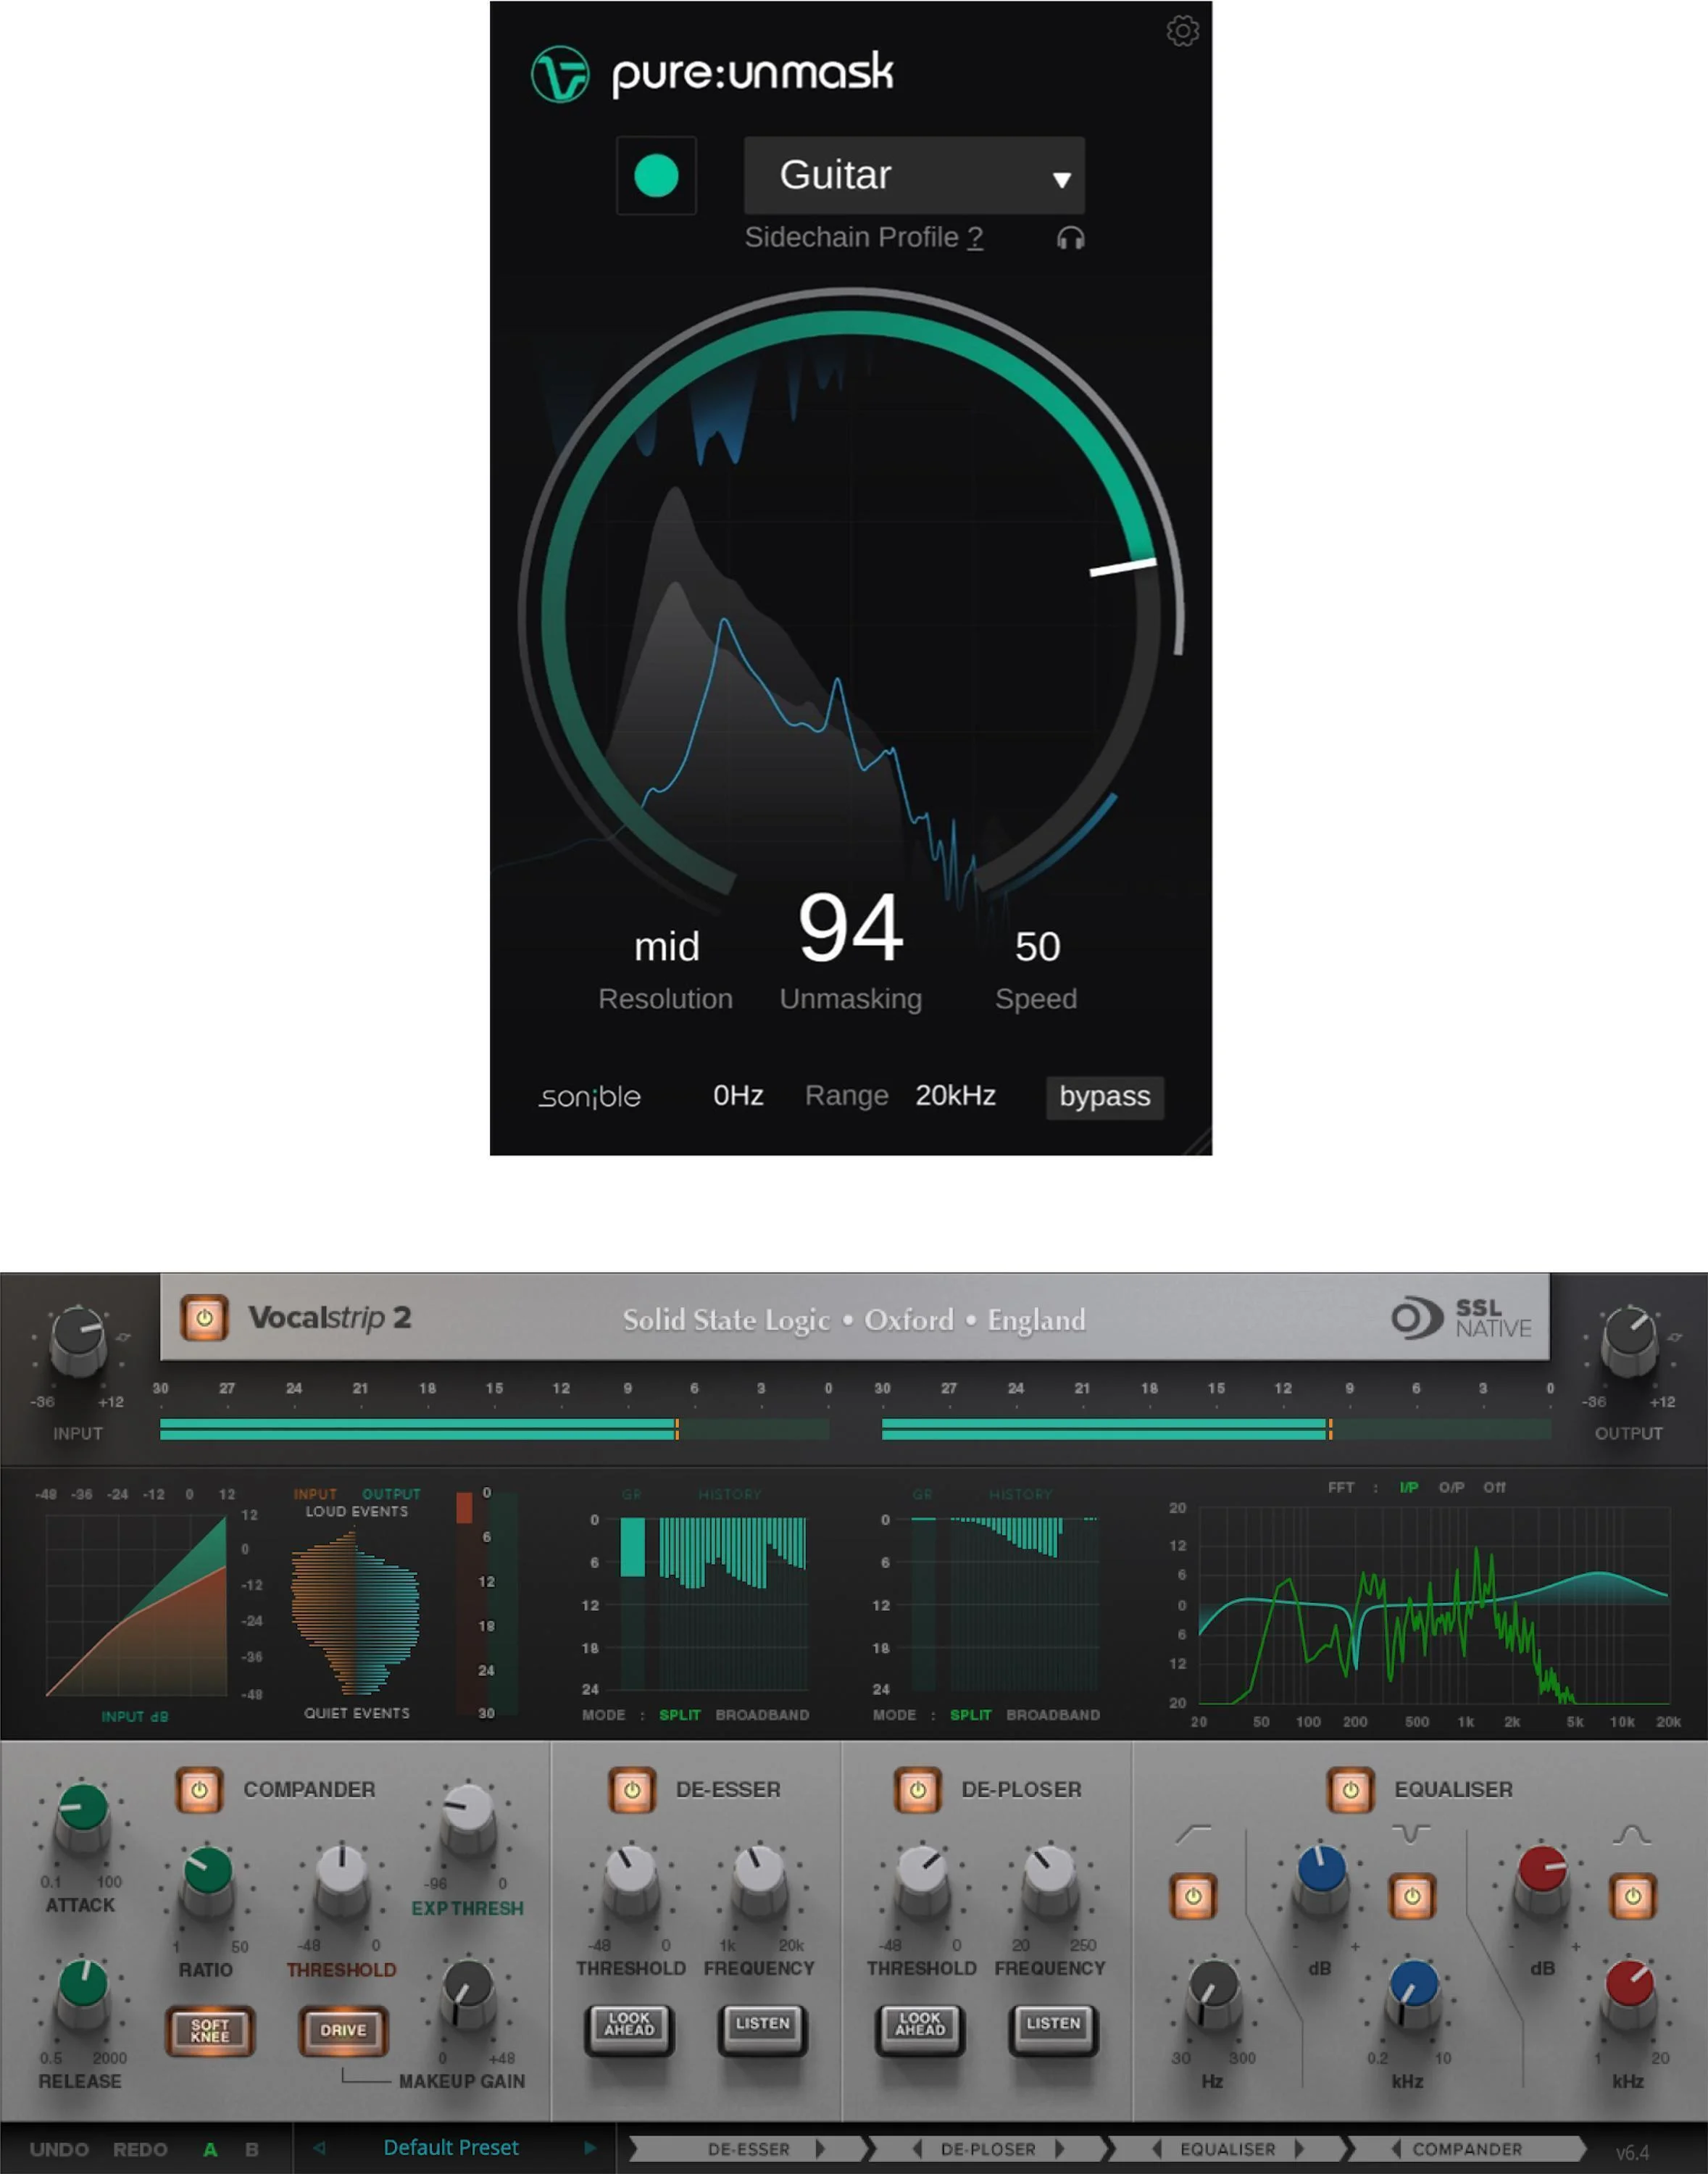Go to next preset arrow
This screenshot has height=2174, width=1708.
pos(590,2148)
